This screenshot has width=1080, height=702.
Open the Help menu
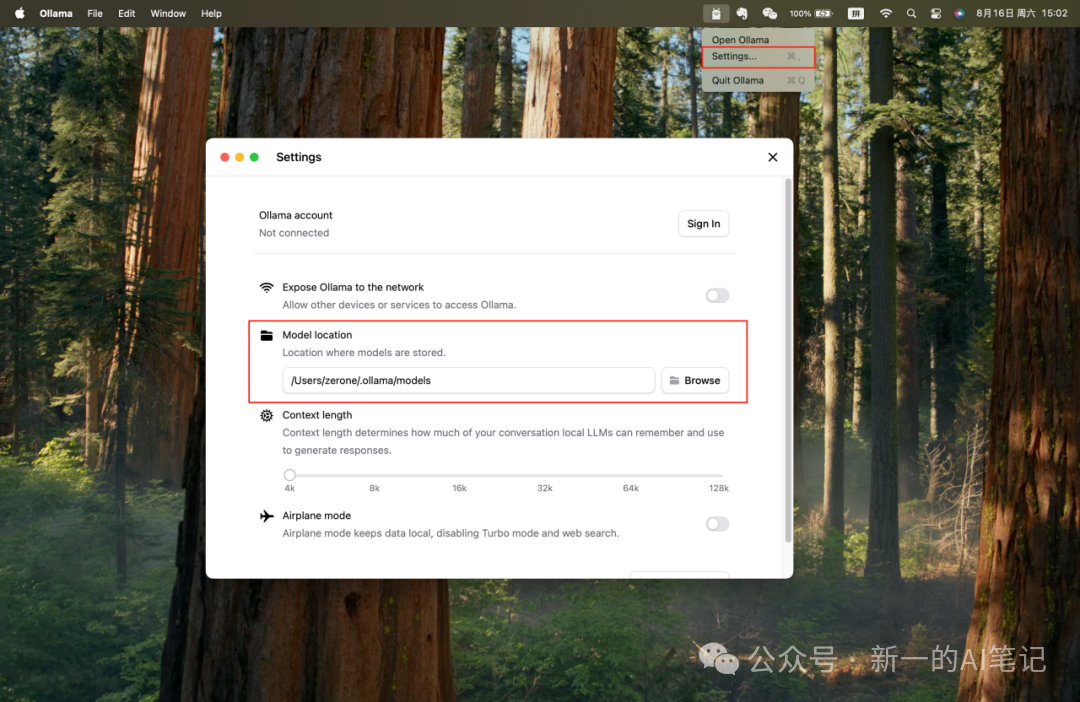[x=211, y=13]
